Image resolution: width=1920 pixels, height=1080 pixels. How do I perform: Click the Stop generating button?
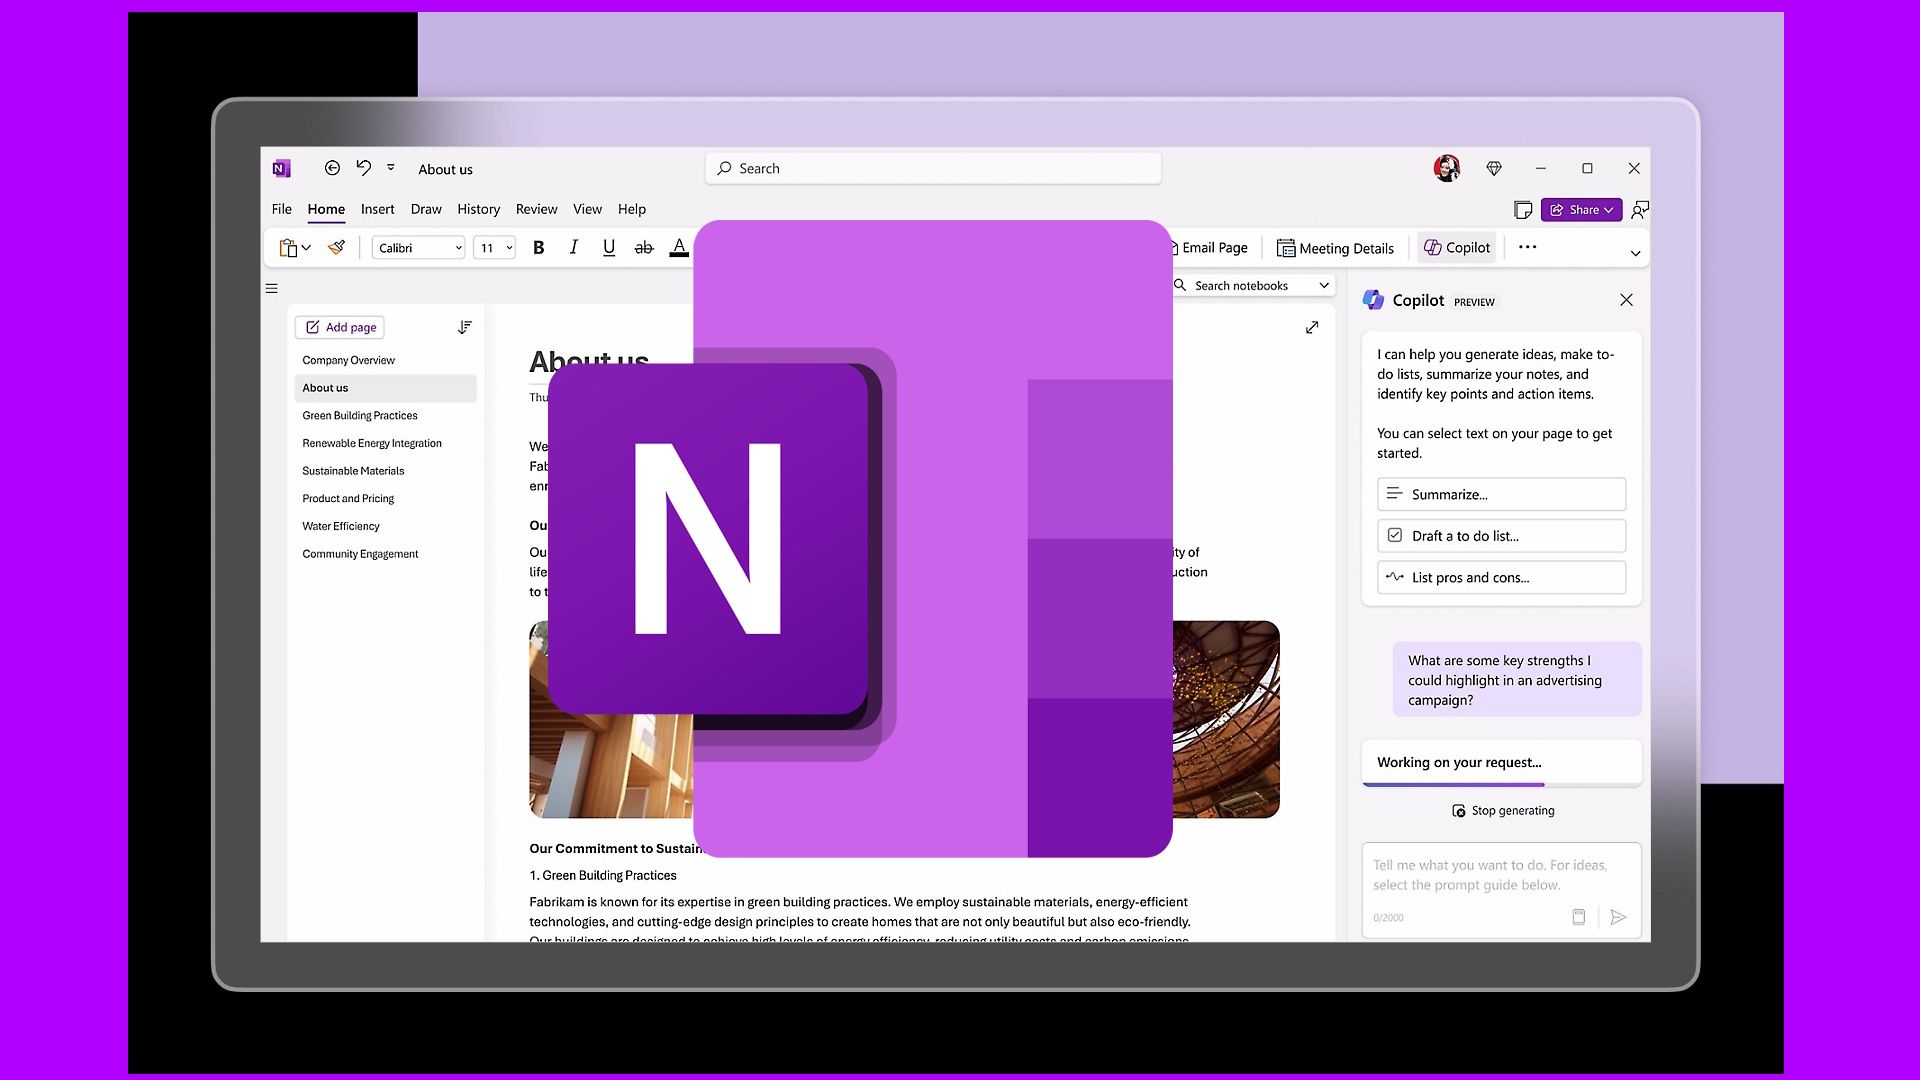(1503, 810)
